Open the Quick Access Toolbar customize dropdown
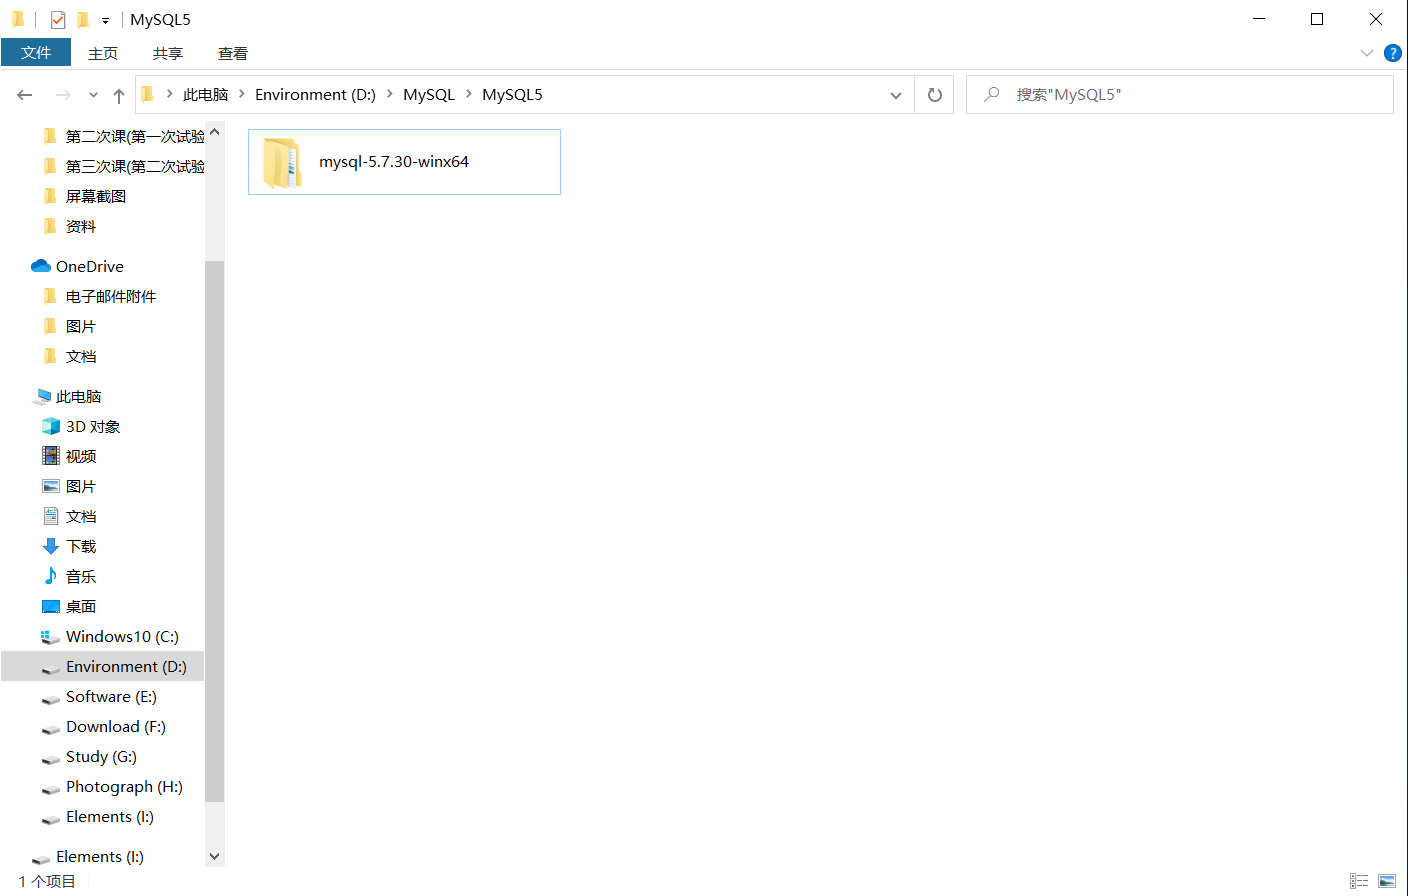The height and width of the screenshot is (896, 1408). point(104,19)
